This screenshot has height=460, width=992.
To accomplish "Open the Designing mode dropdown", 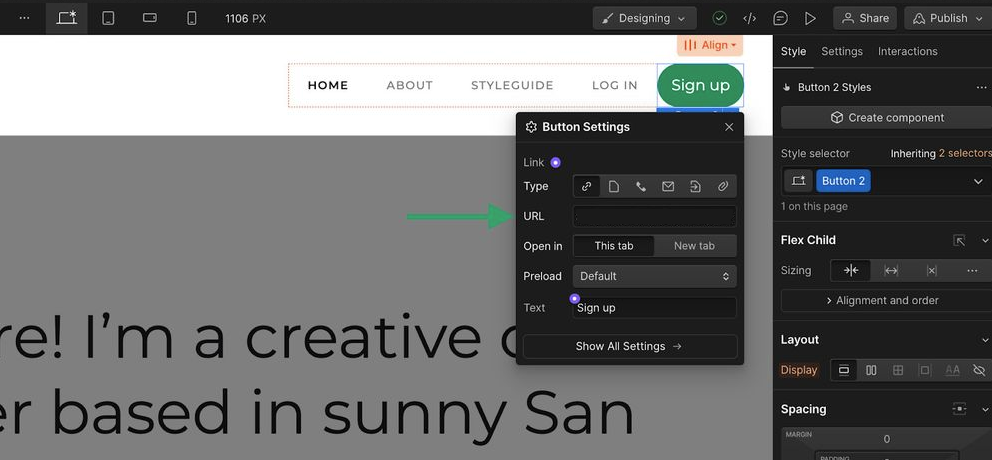I will tap(644, 18).
